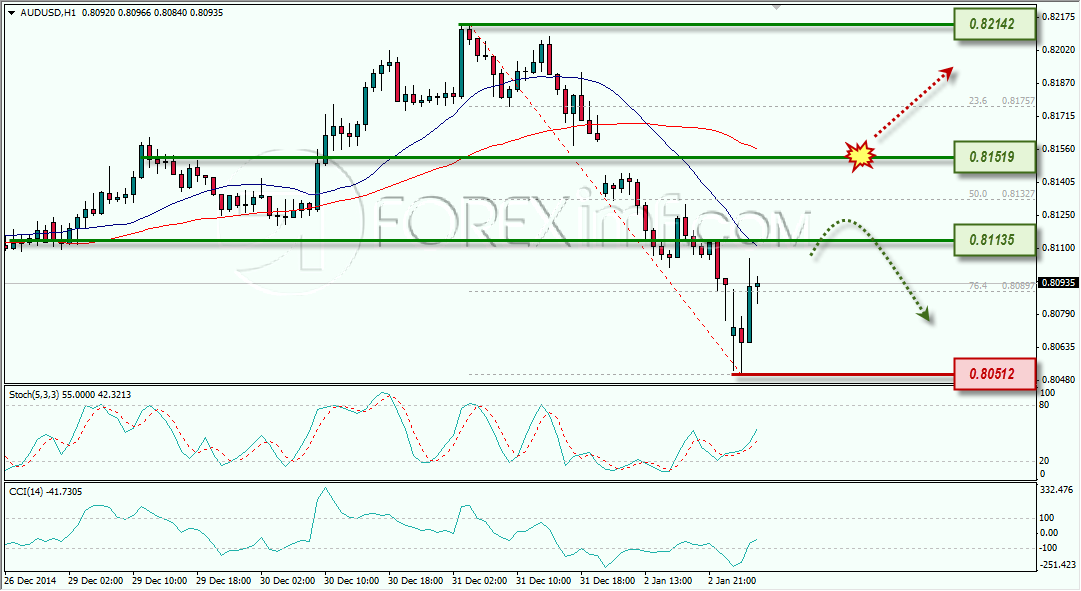The image size is (1081, 591).
Task: Click the 30 Dec 18:00 time label
Action: coord(416,581)
